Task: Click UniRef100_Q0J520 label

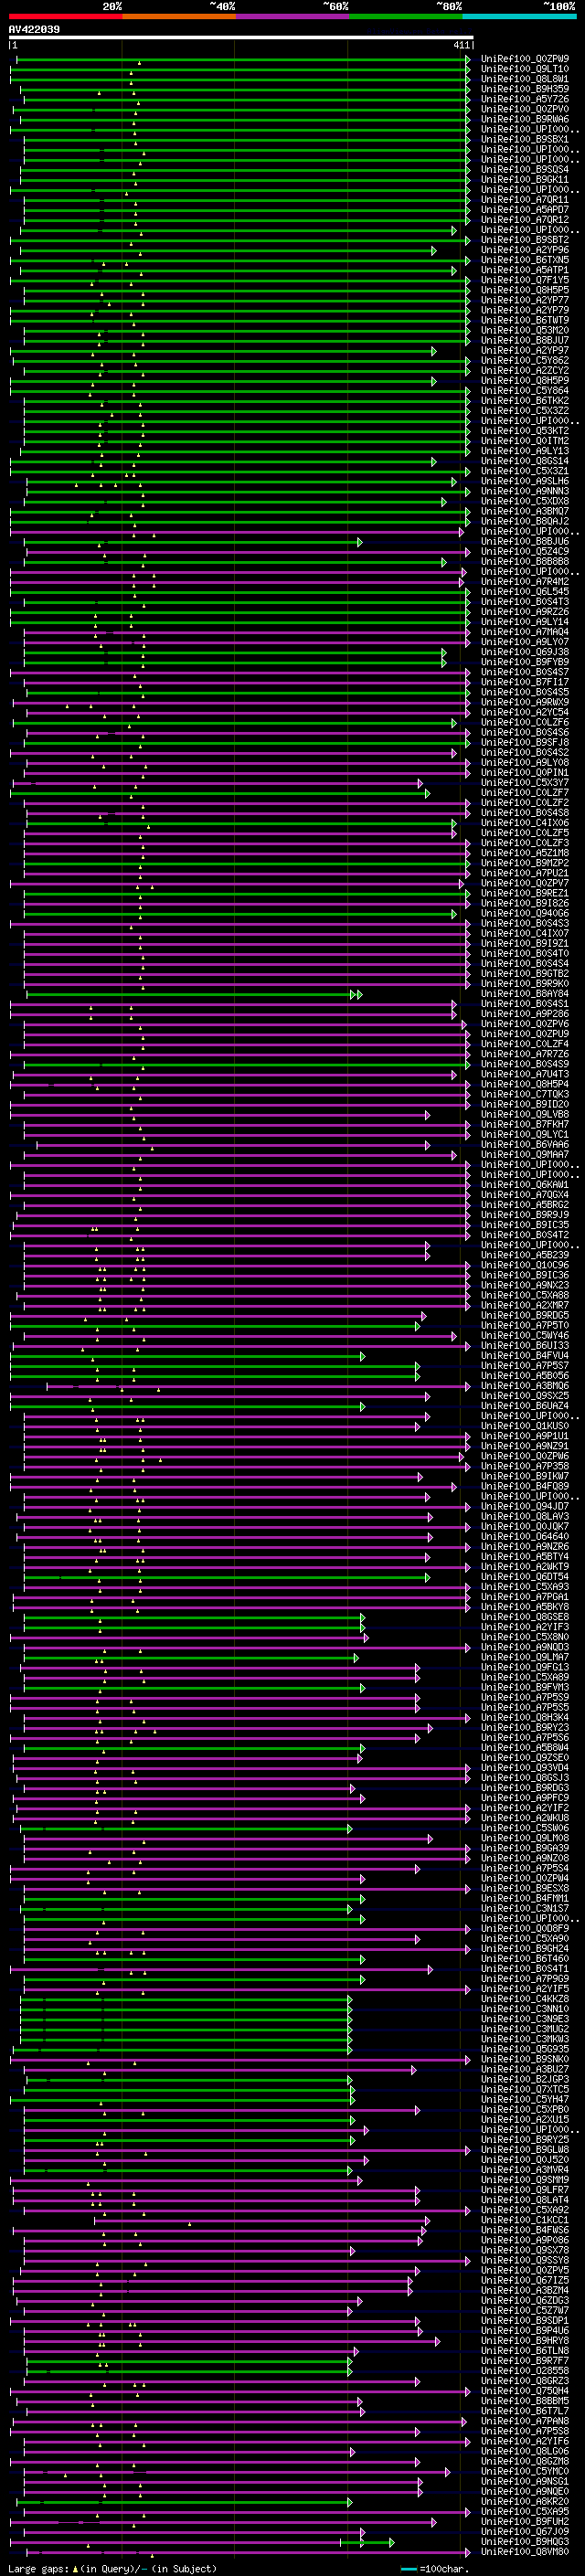Action: click(x=524, y=2159)
